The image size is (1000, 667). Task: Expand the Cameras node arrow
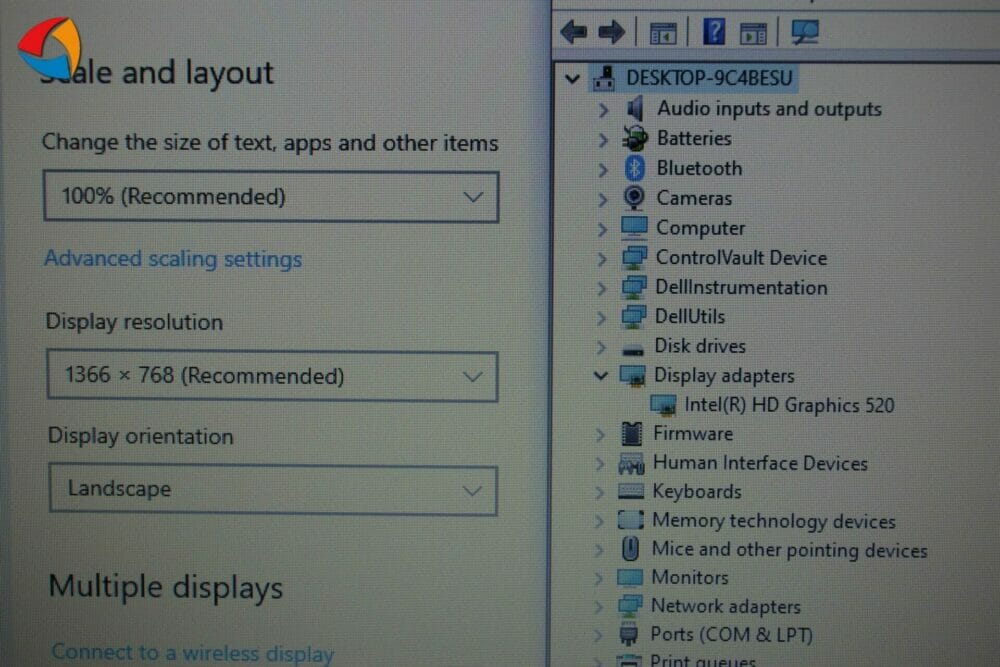point(603,199)
